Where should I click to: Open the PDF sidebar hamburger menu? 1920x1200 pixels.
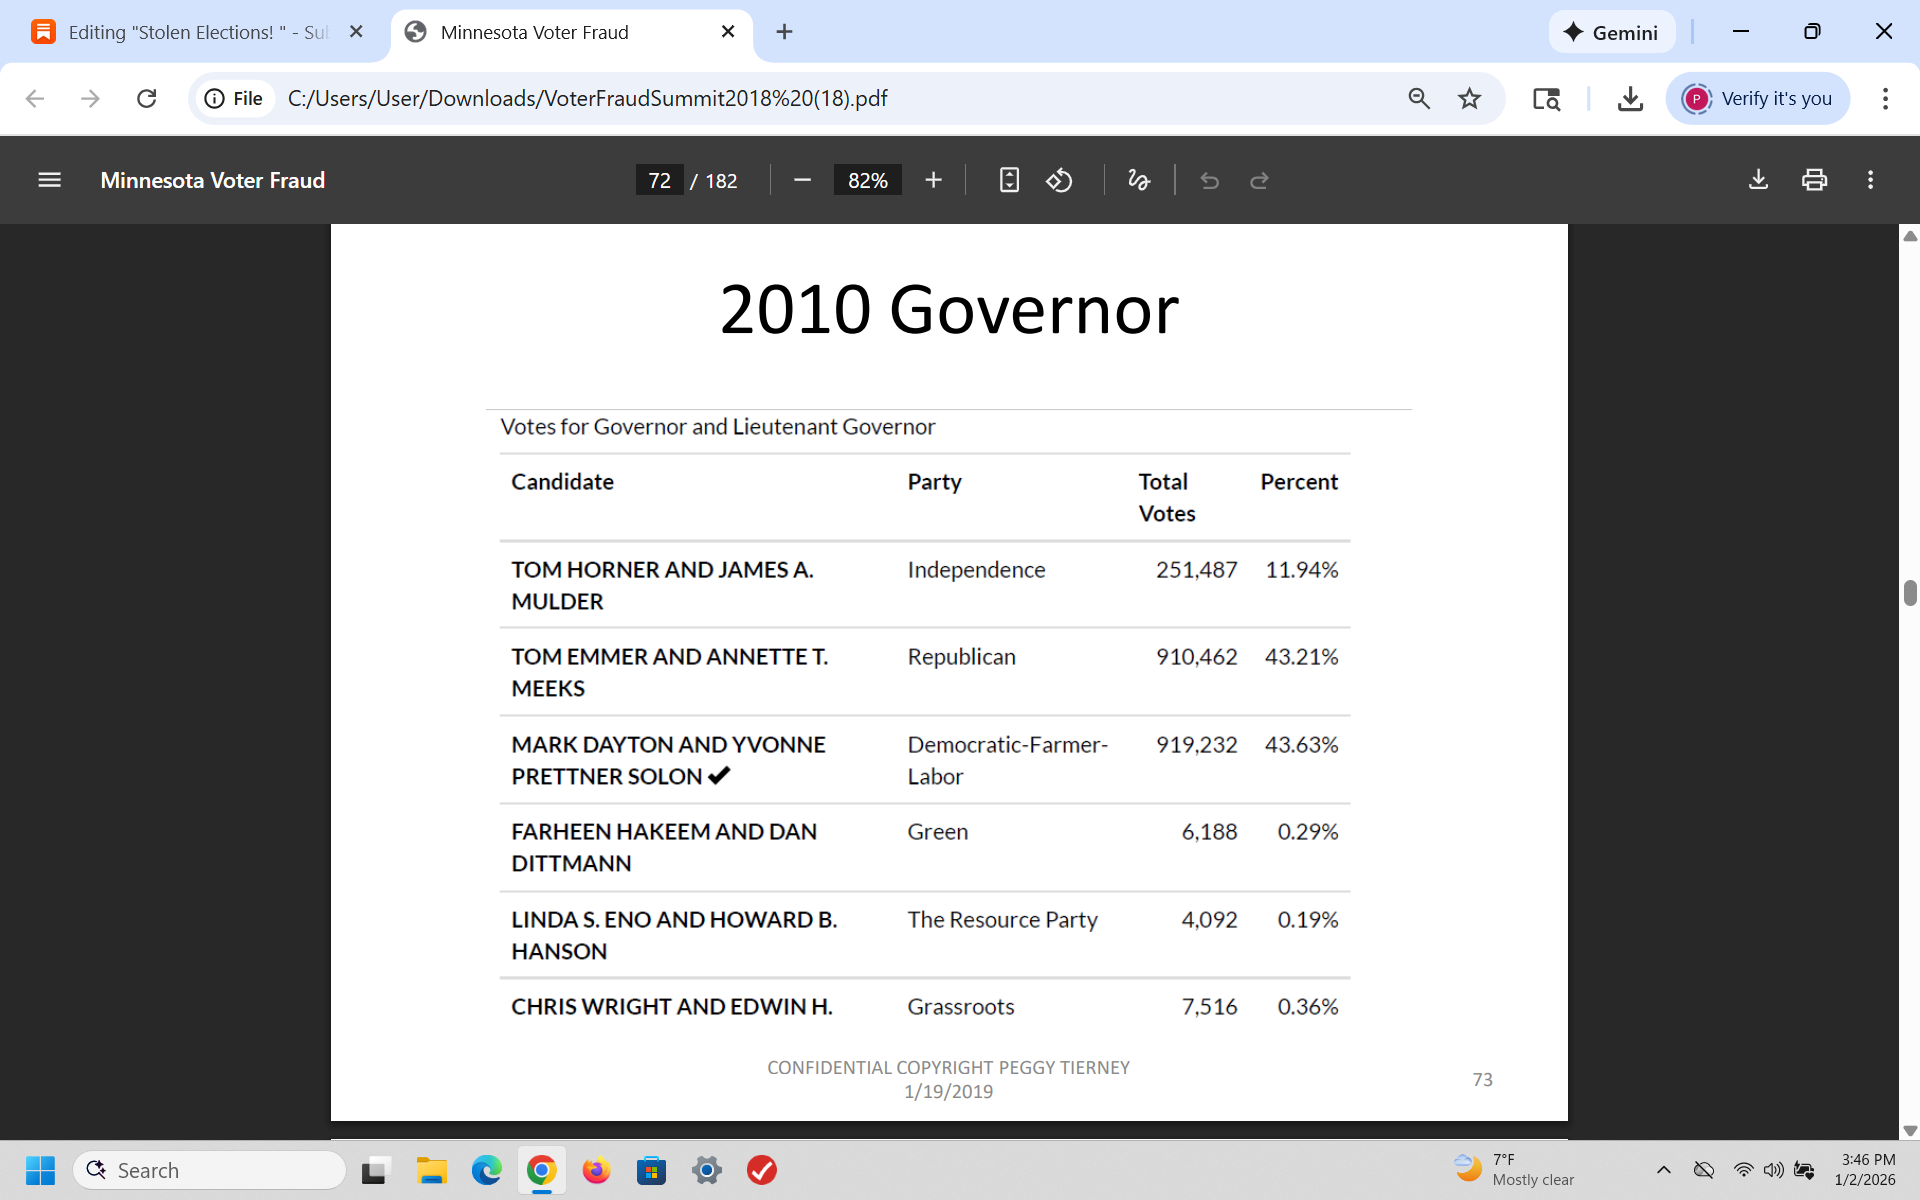pyautogui.click(x=49, y=180)
